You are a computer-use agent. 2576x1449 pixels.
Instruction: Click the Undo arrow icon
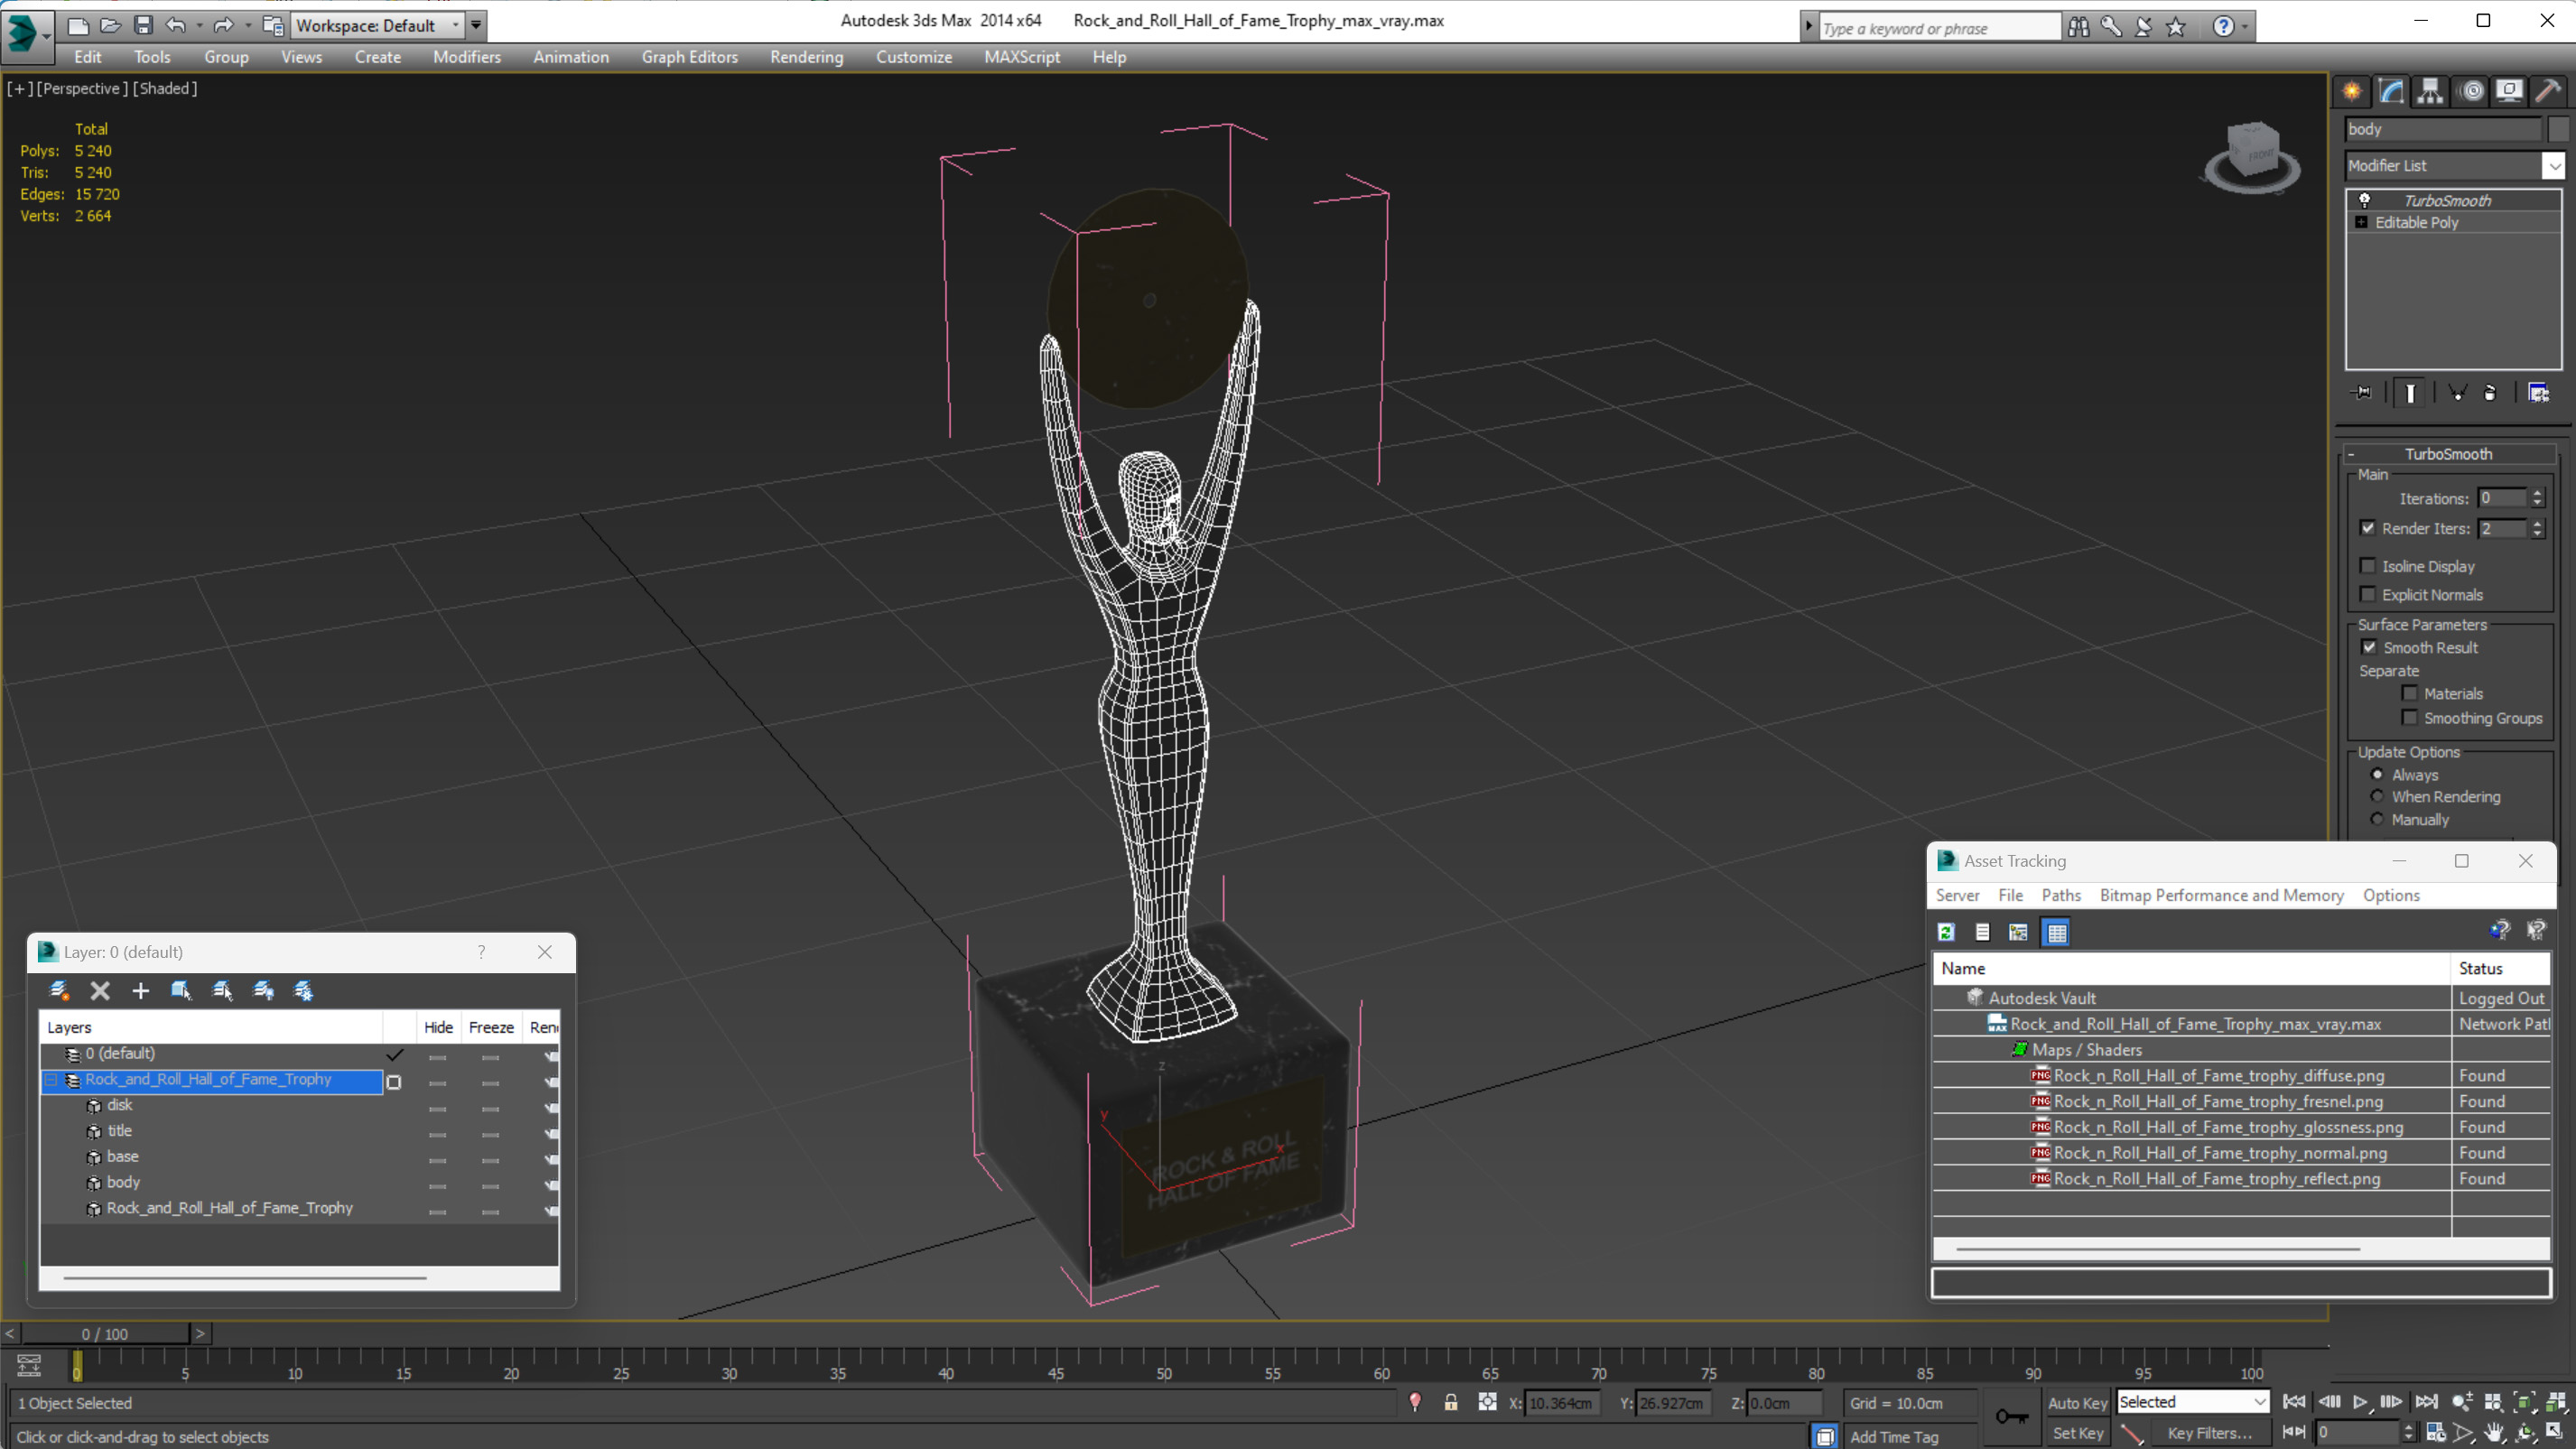[176, 25]
